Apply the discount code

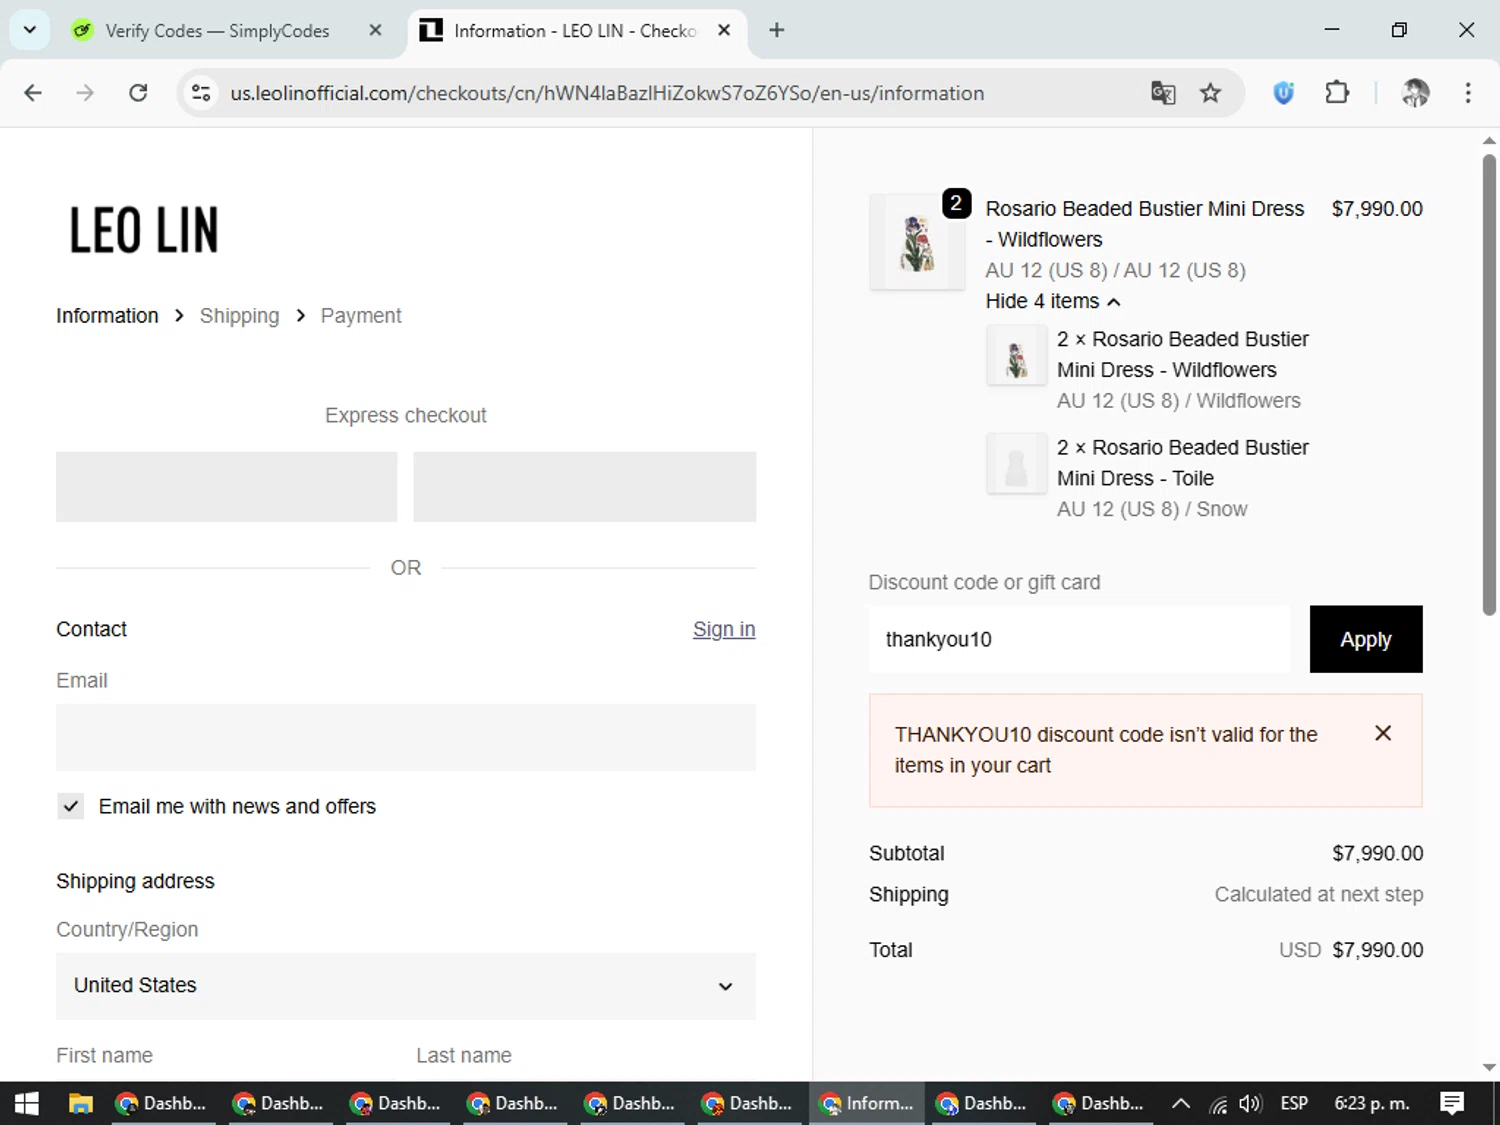point(1366,639)
